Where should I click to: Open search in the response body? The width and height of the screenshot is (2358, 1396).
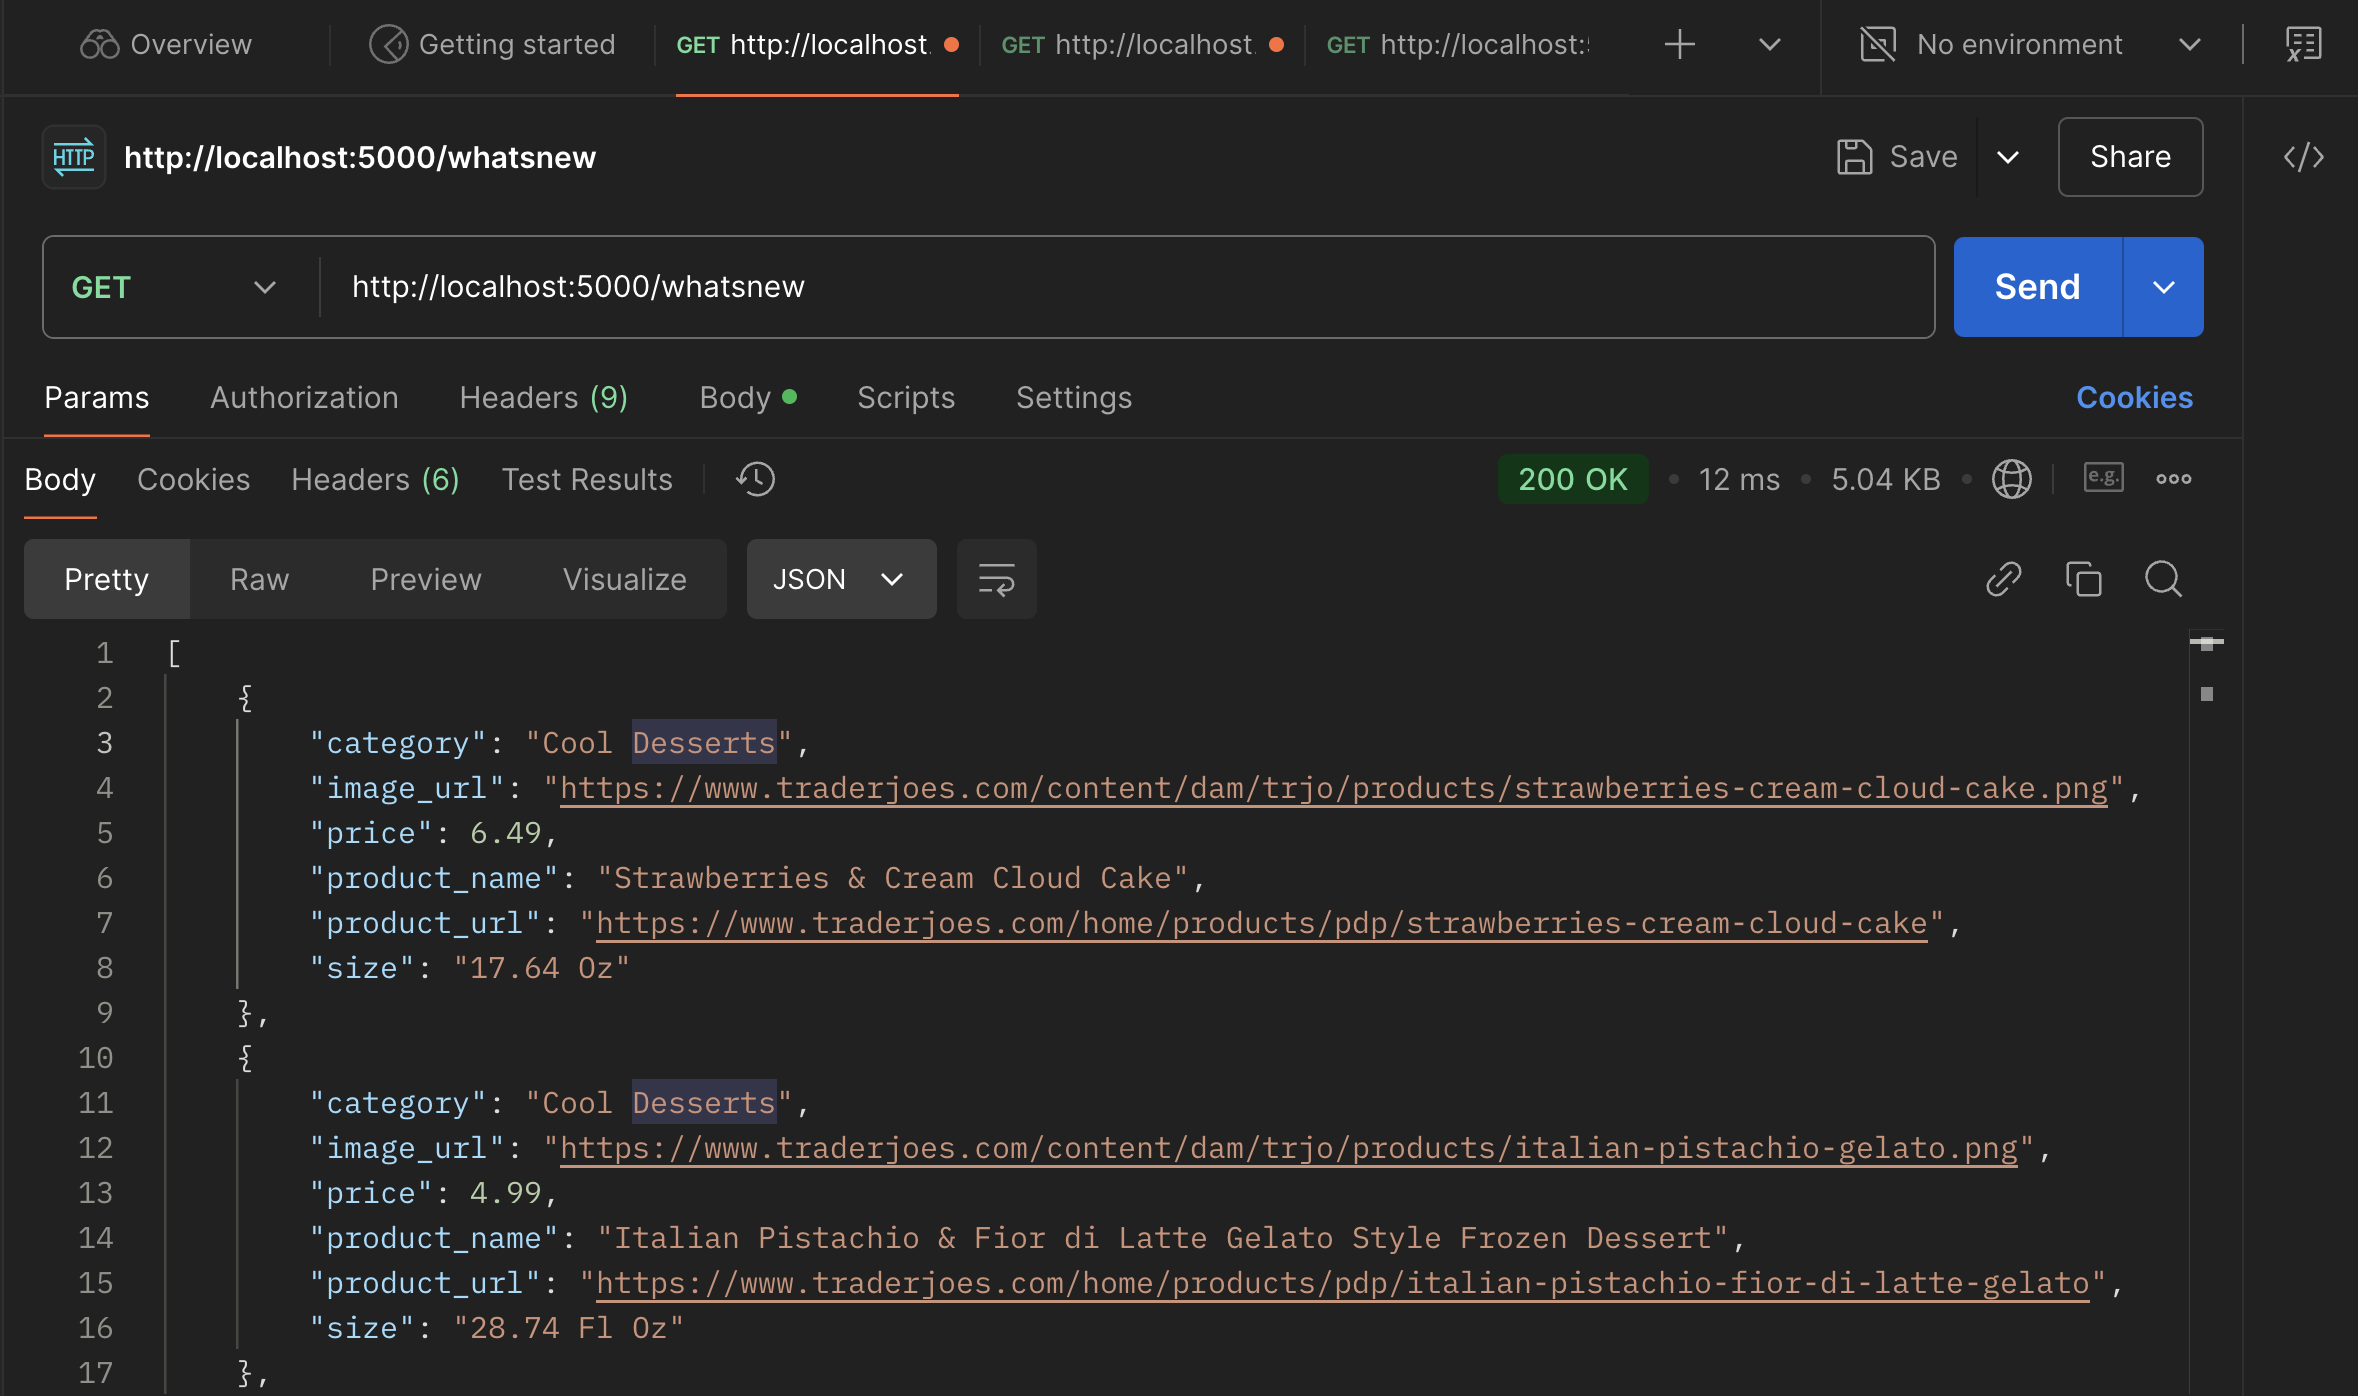[x=2163, y=579]
